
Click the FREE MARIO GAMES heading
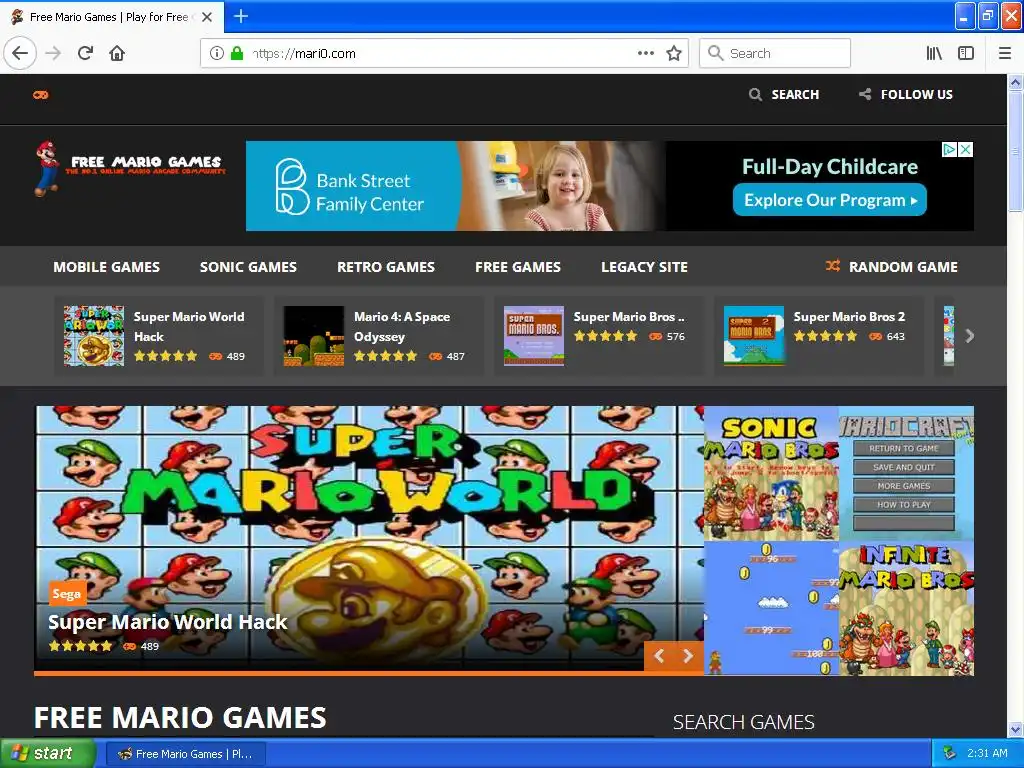pos(180,718)
